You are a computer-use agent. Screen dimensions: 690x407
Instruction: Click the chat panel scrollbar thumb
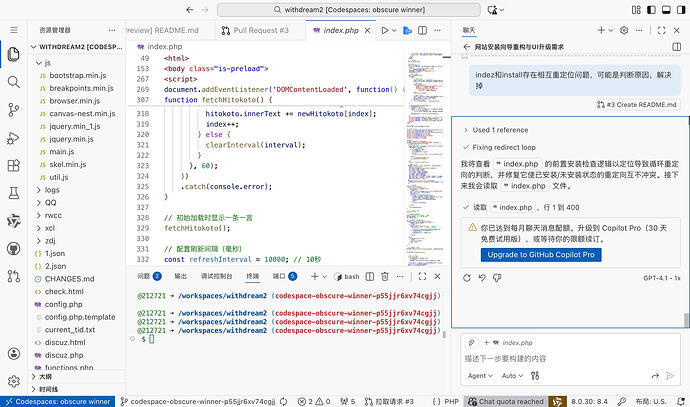(x=686, y=320)
